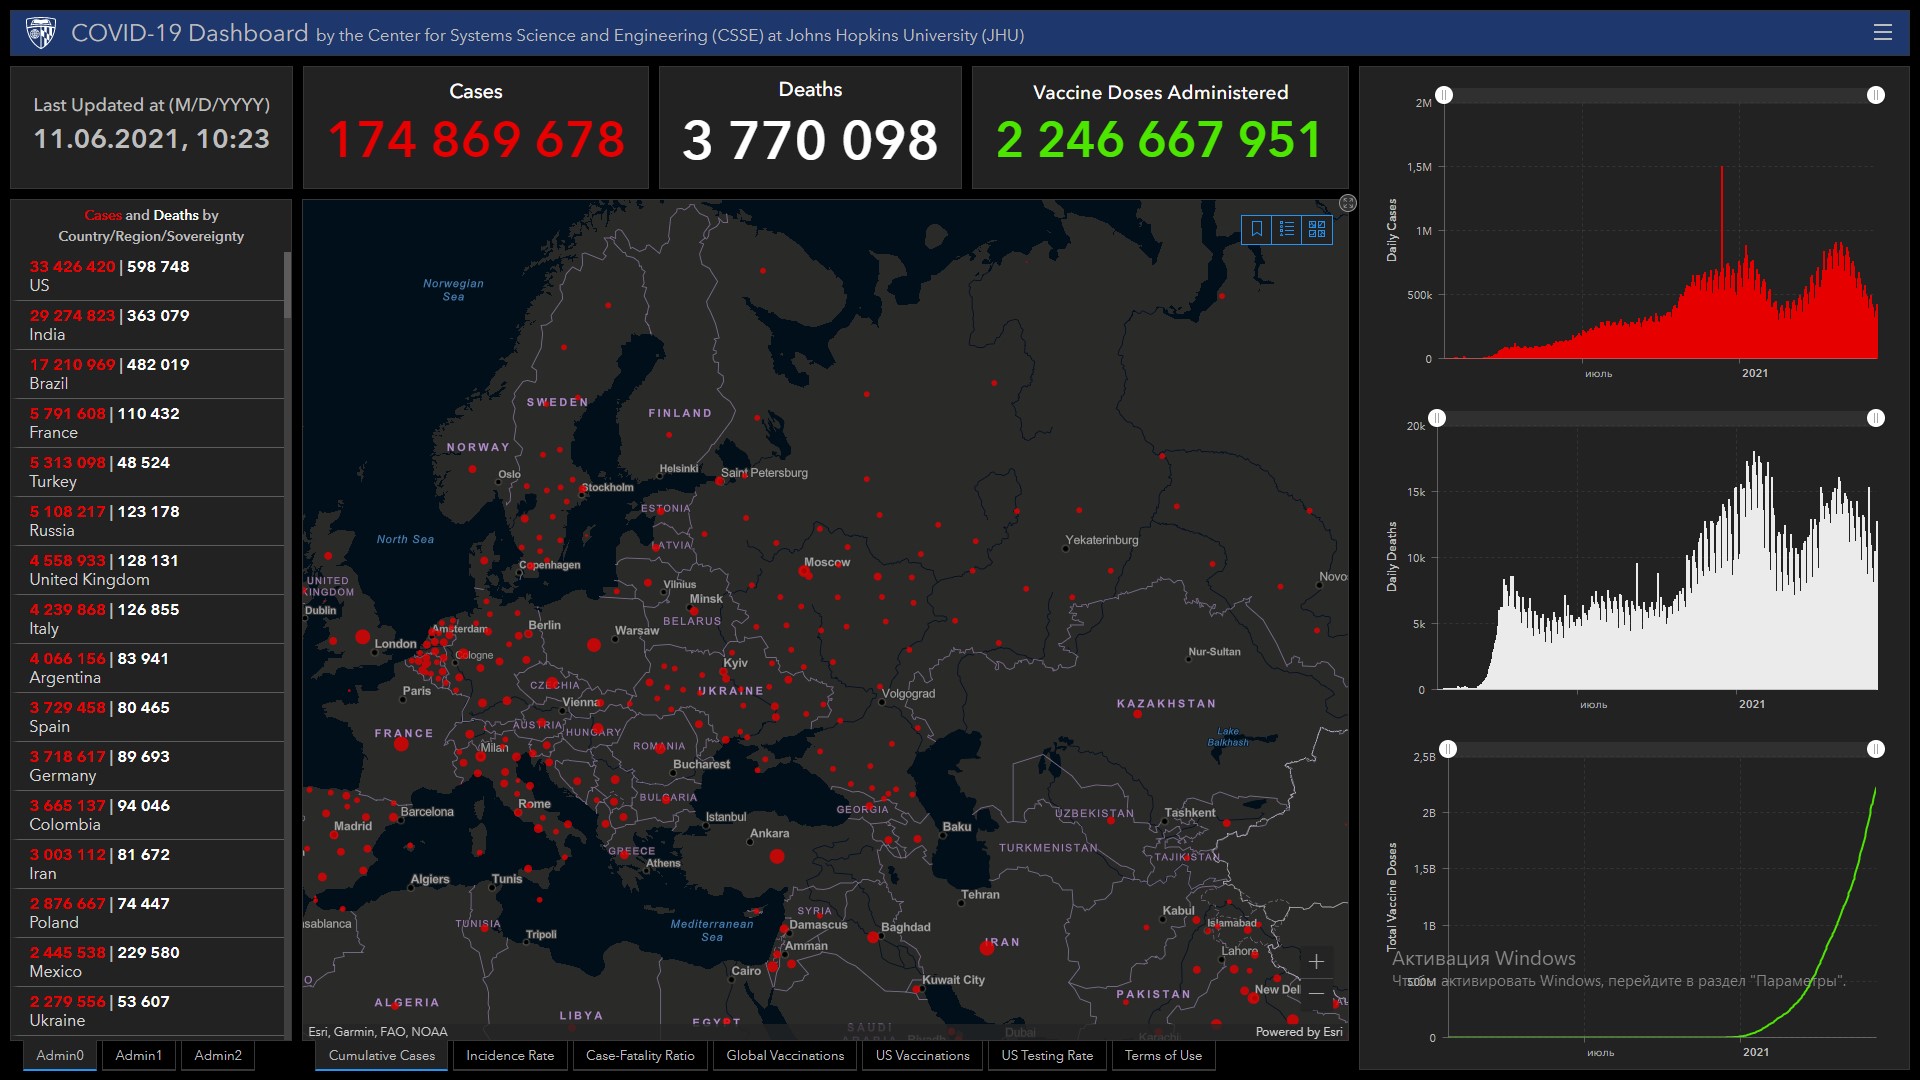Viewport: 1920px width, 1080px height.
Task: Open the hamburger menu in the header
Action: coord(1882,33)
